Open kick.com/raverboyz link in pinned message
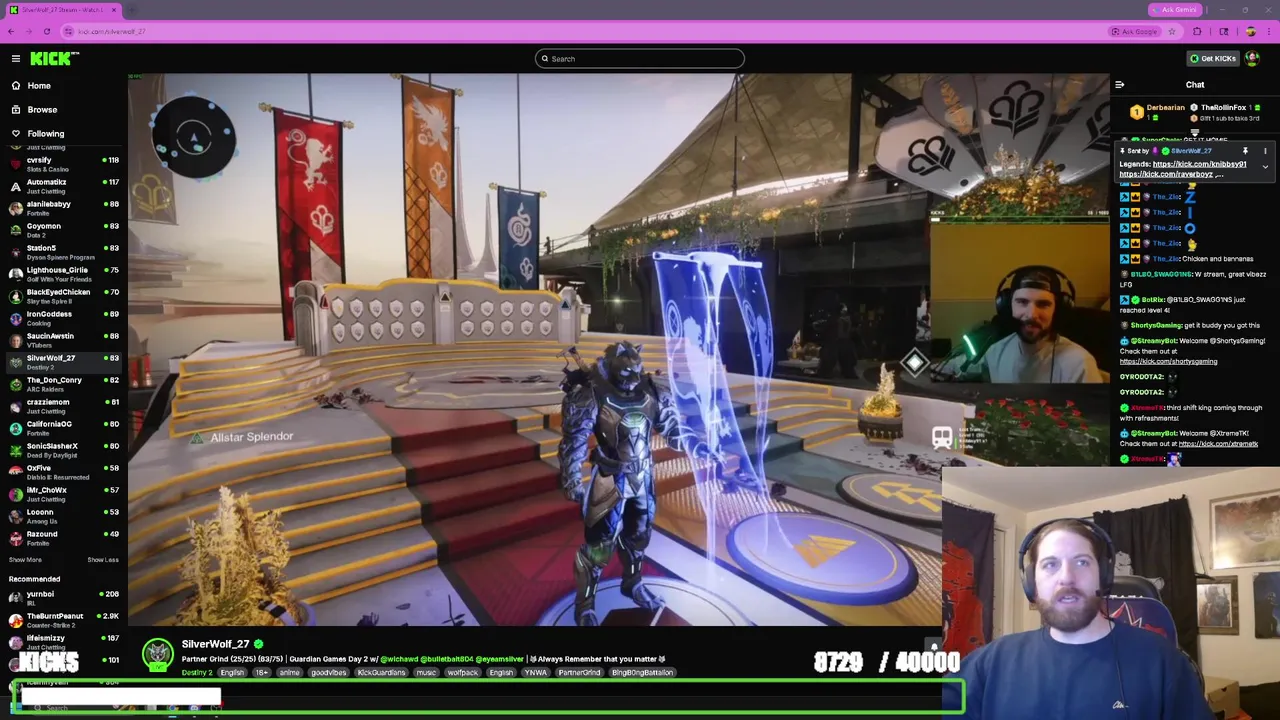Screen dimensions: 1280x720 click(1166, 174)
